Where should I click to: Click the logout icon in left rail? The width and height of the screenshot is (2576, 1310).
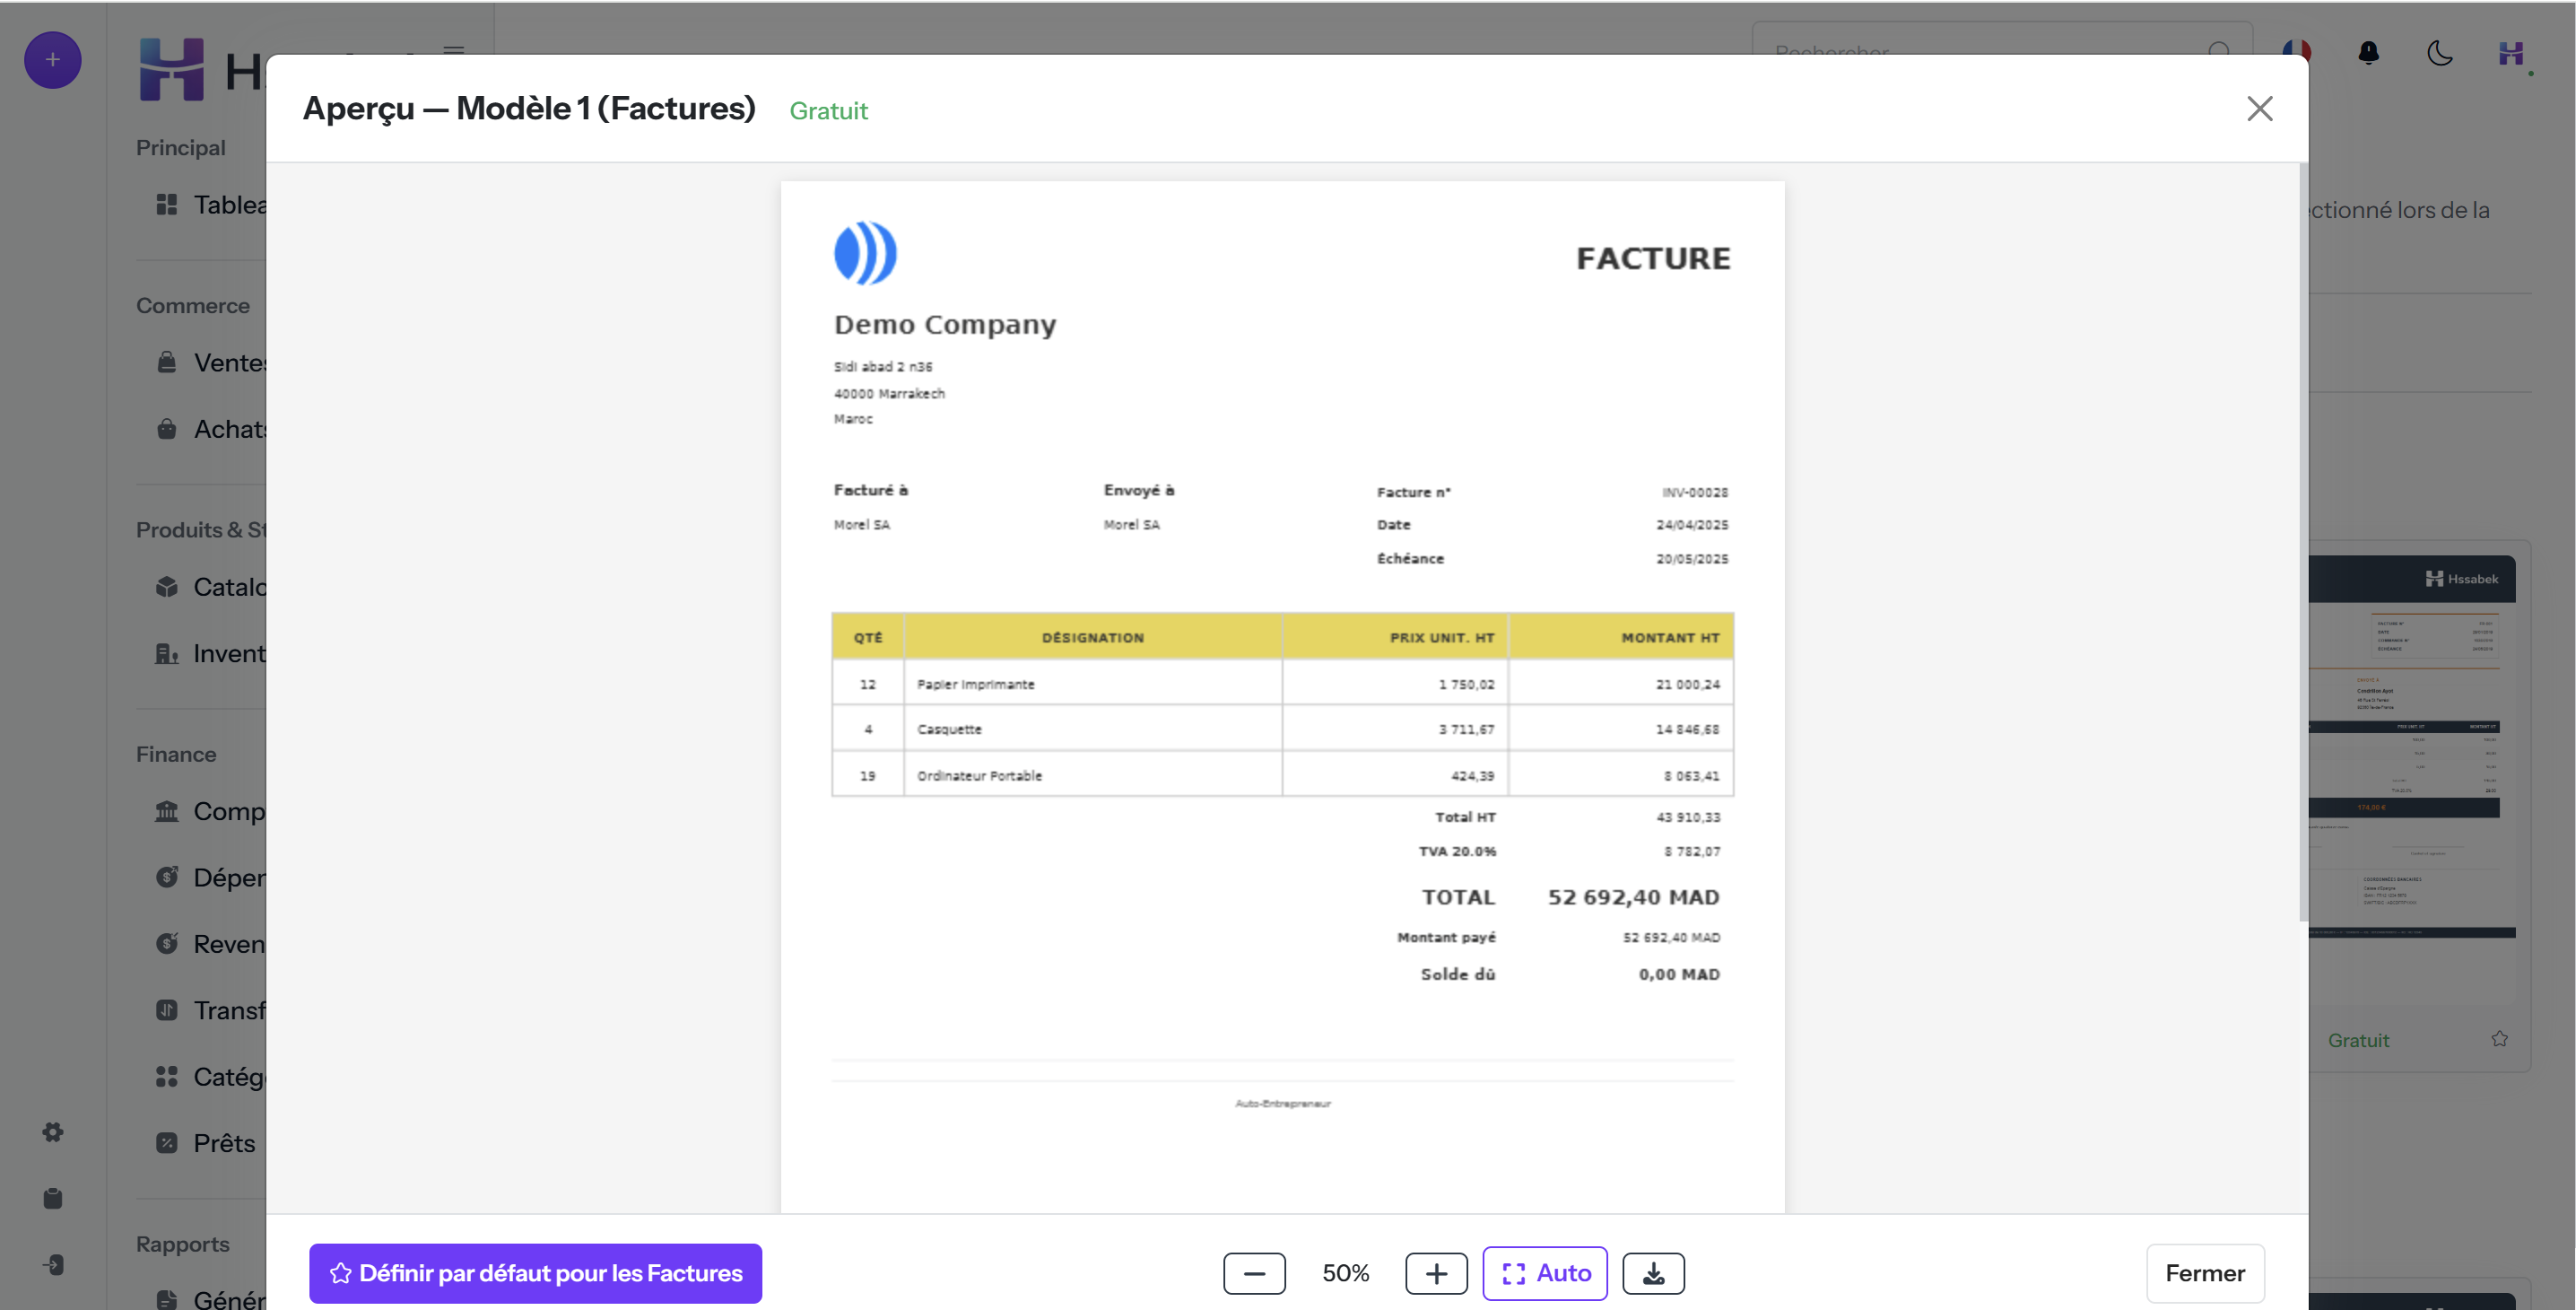click(53, 1264)
